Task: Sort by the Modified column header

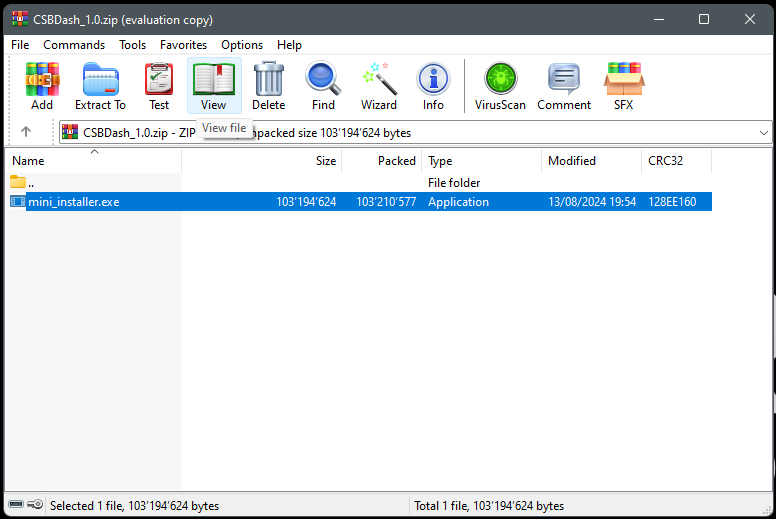Action: [572, 161]
